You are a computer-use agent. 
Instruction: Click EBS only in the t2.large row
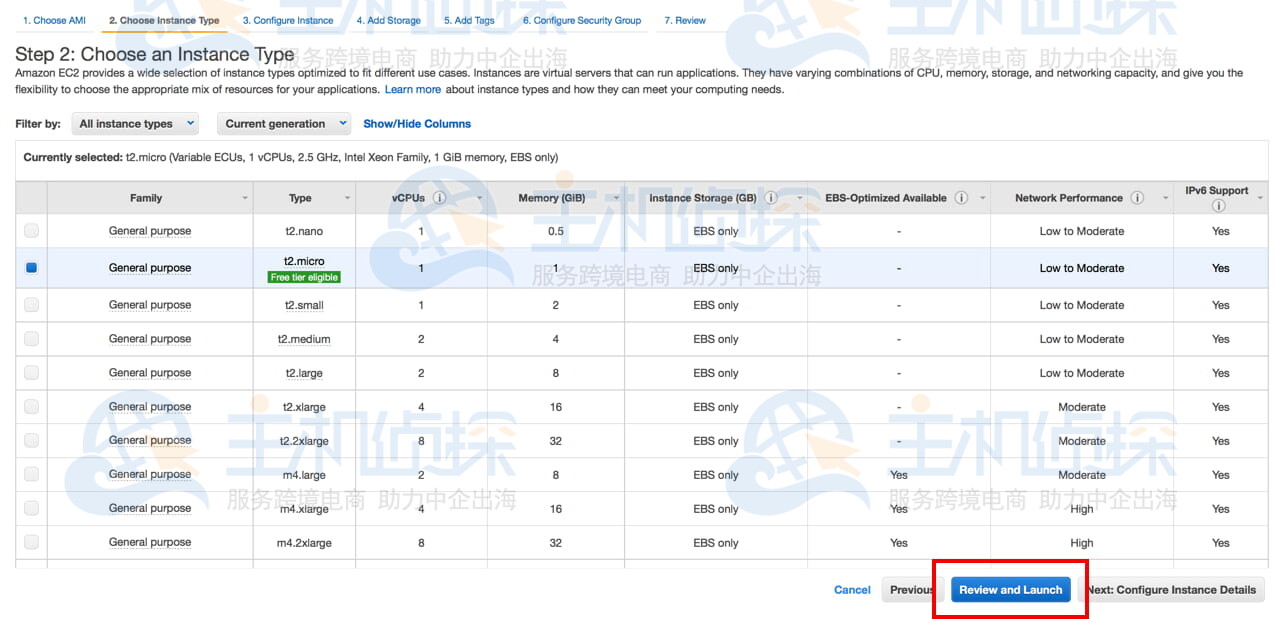tap(716, 373)
